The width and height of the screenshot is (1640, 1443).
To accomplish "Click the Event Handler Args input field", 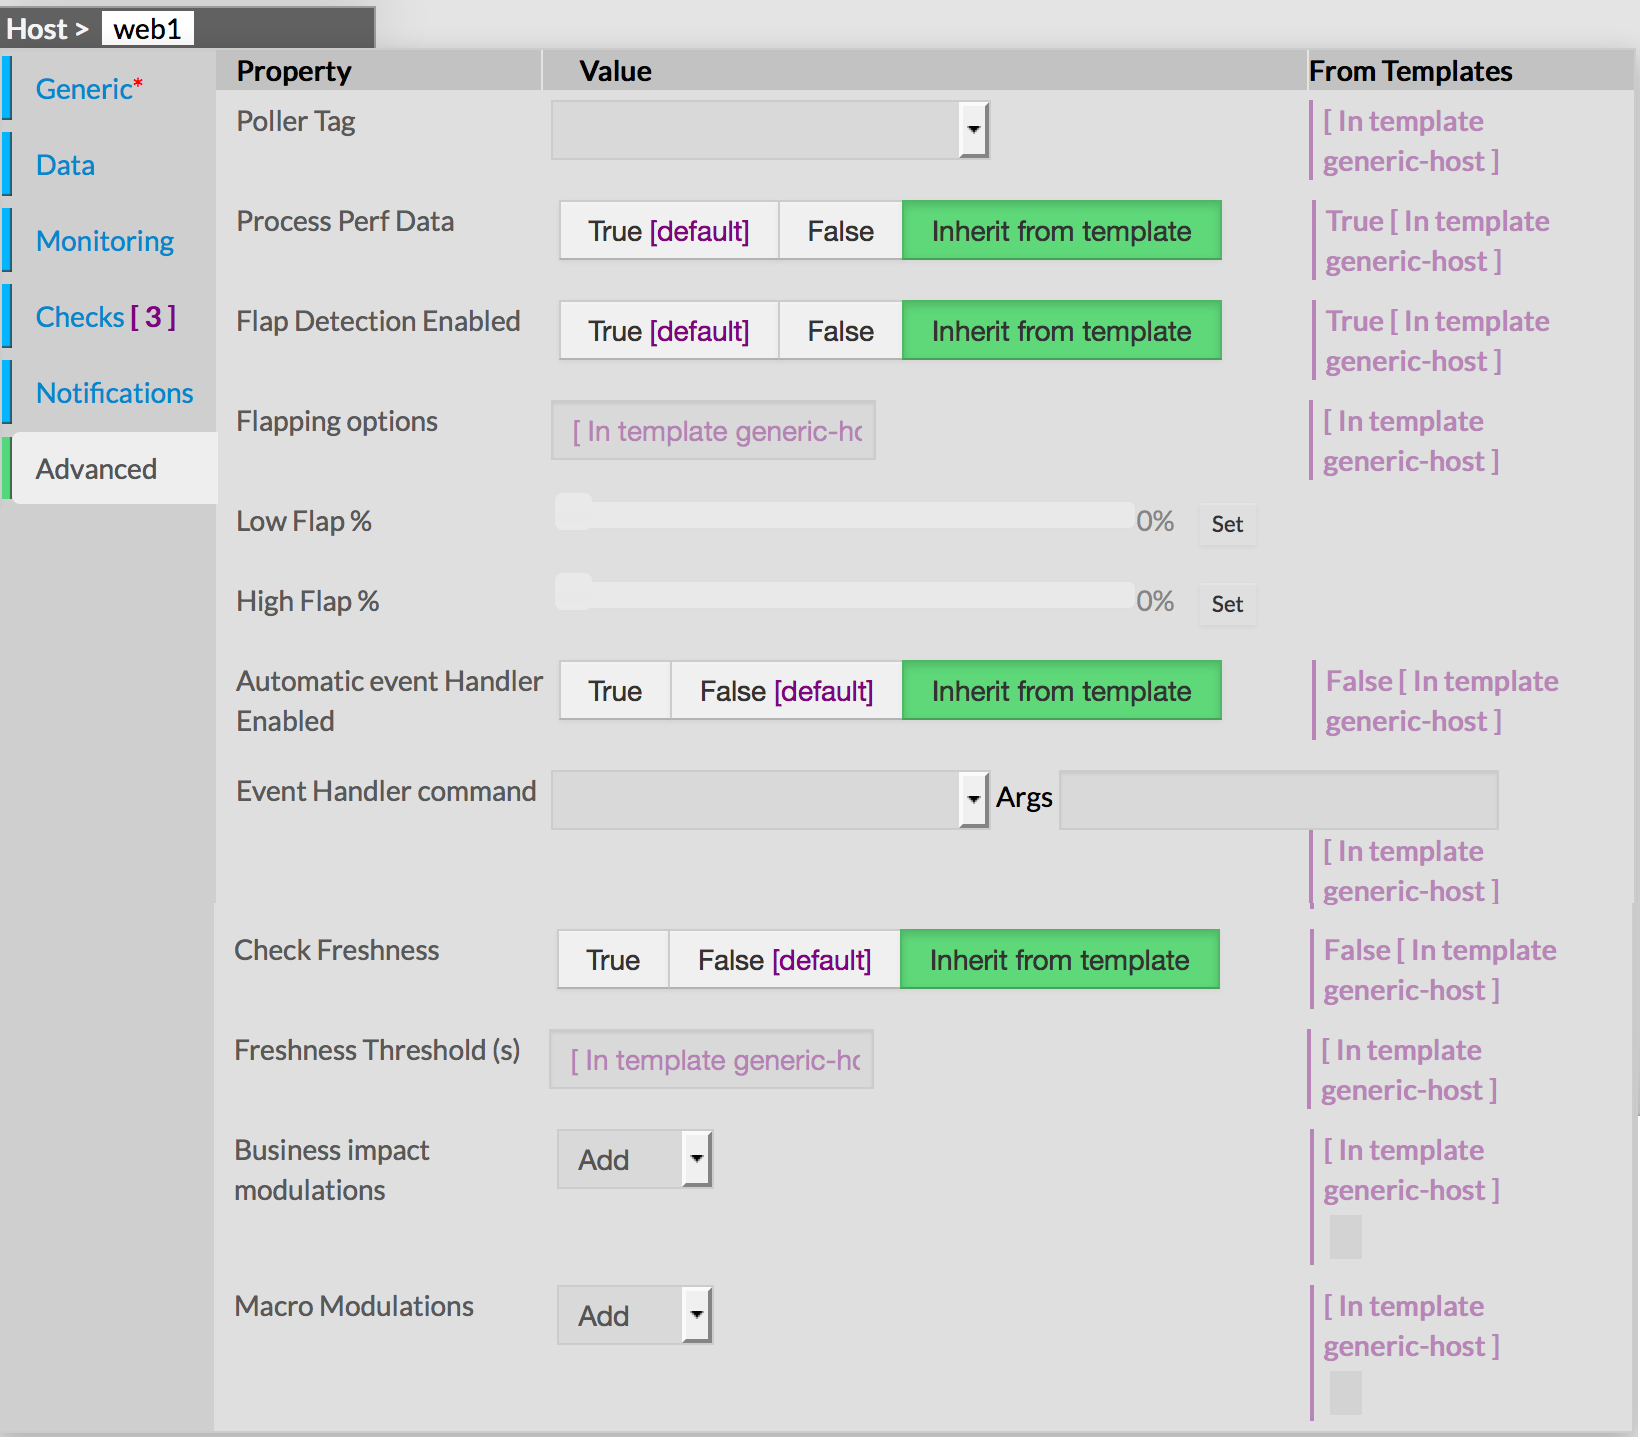I will [1278, 800].
